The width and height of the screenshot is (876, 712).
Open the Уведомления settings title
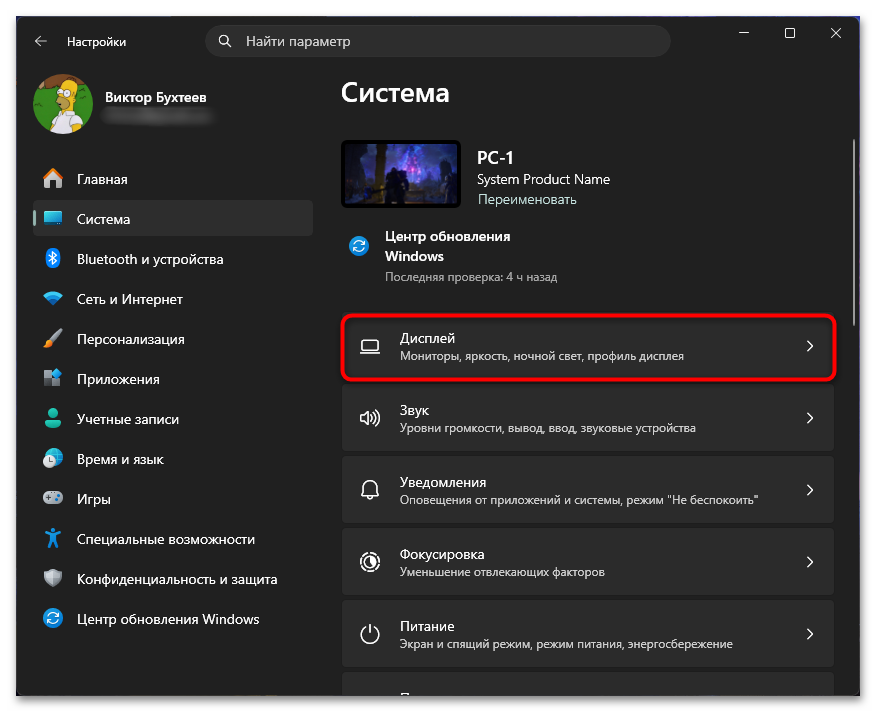(x=443, y=482)
